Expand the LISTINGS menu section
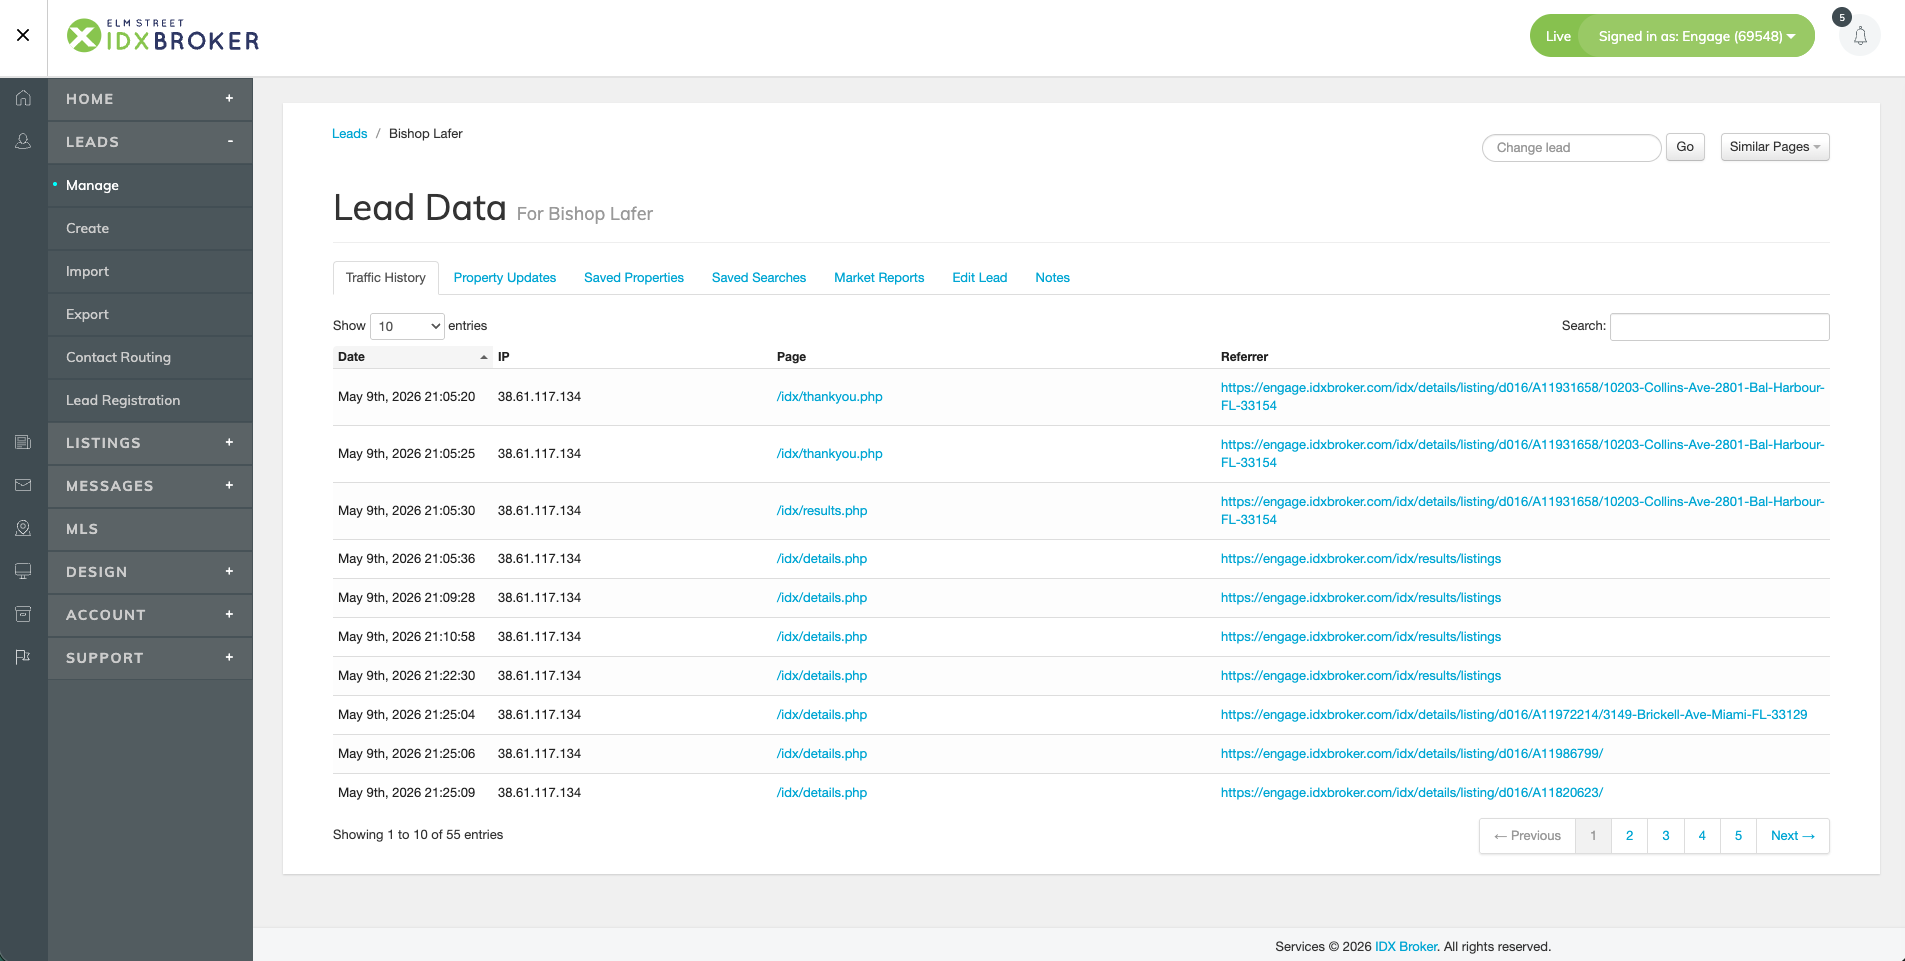 [x=150, y=443]
